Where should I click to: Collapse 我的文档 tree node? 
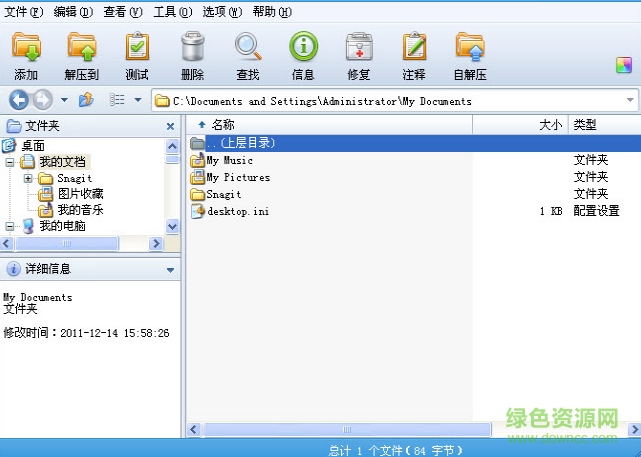coord(10,162)
